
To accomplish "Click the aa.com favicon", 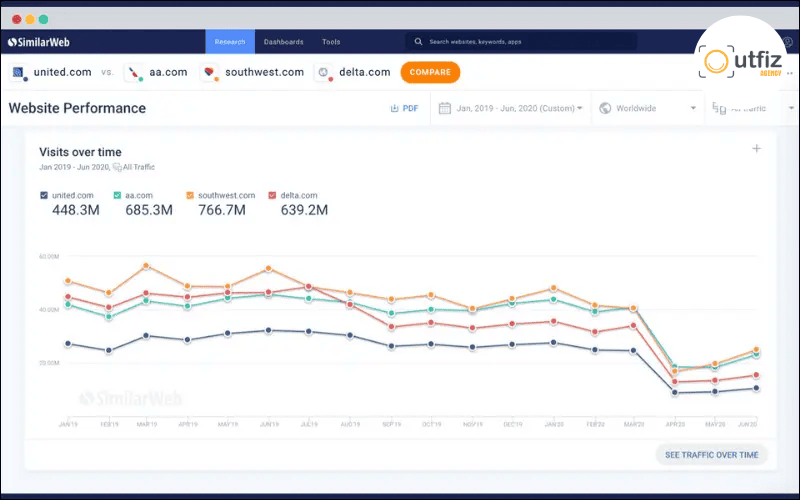I will 135,72.
